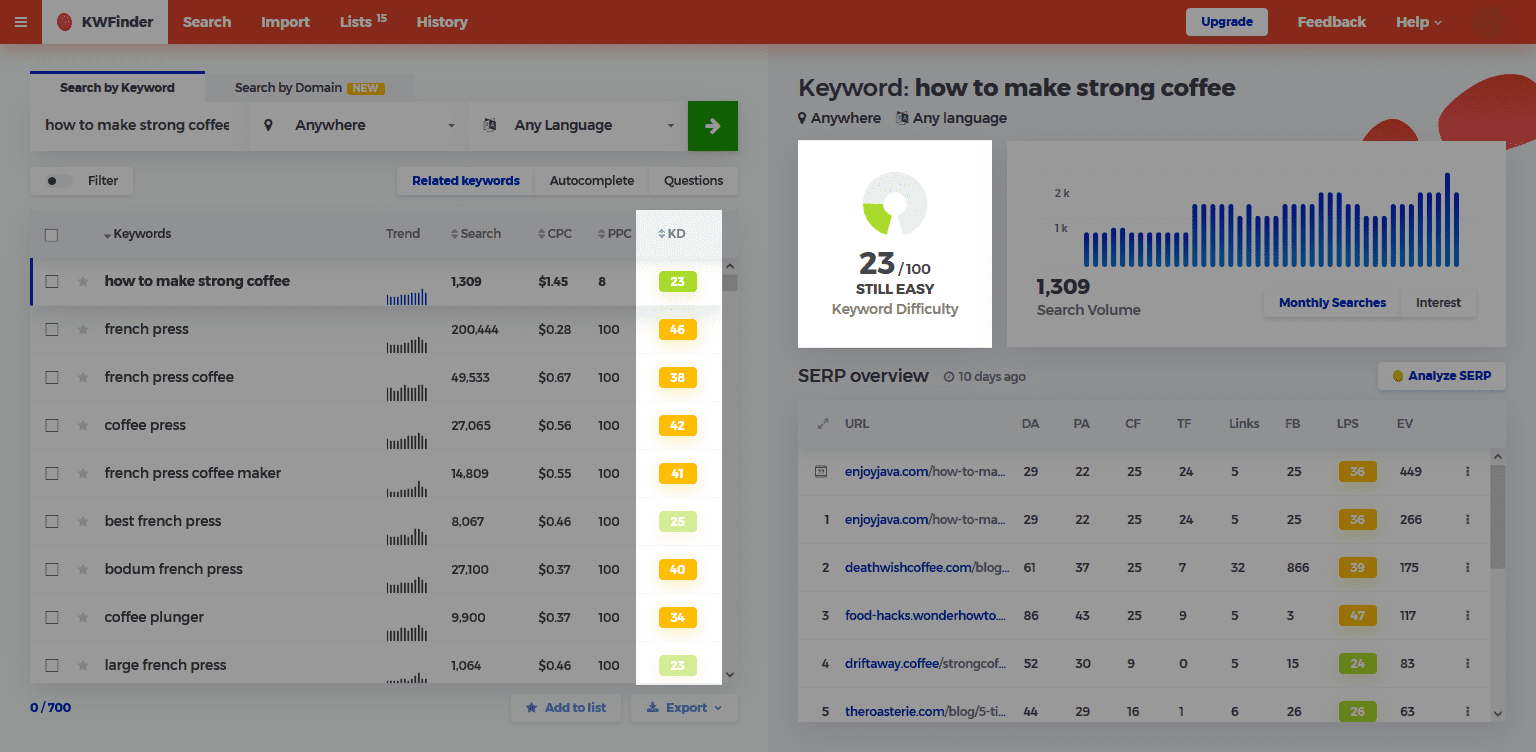Open options for first enjoyjava.com row

coord(1468,471)
